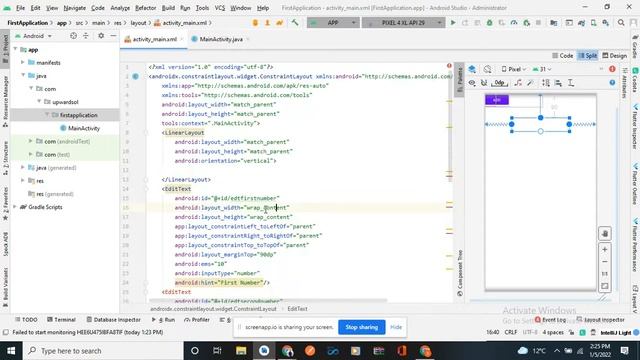Click the orientation for preview icon

tap(487, 69)
